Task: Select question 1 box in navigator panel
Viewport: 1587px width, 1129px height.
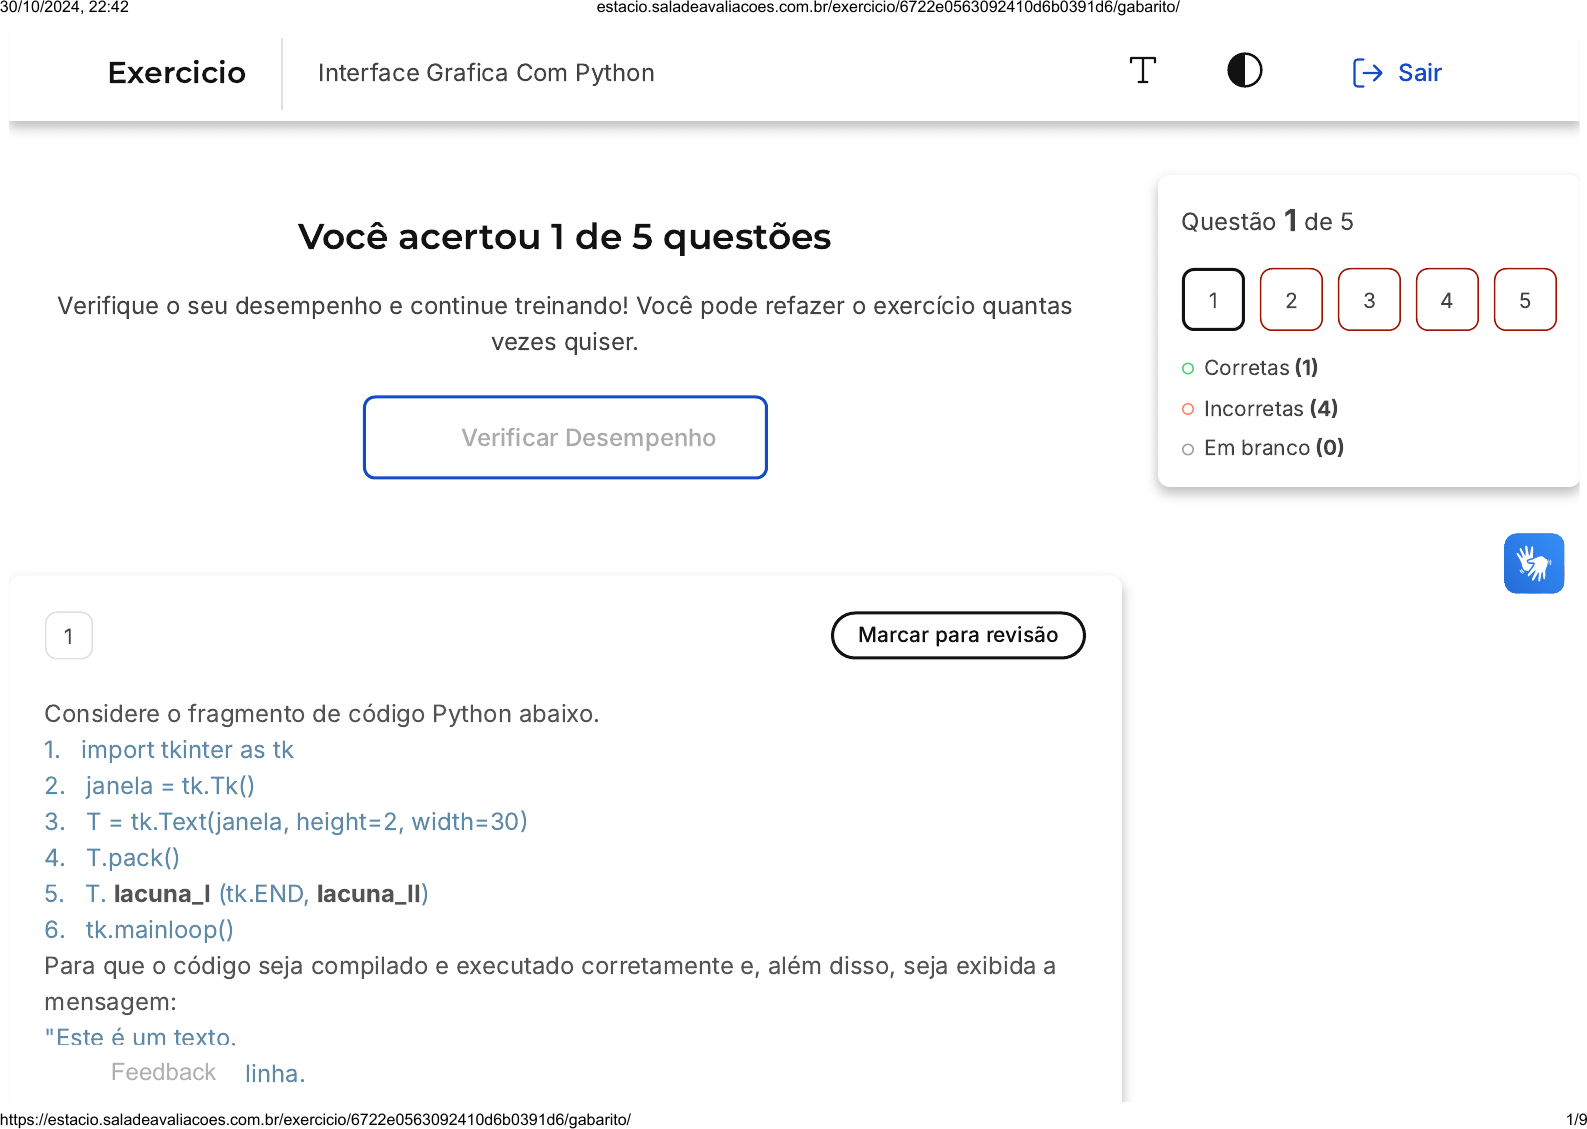Action: (1213, 300)
